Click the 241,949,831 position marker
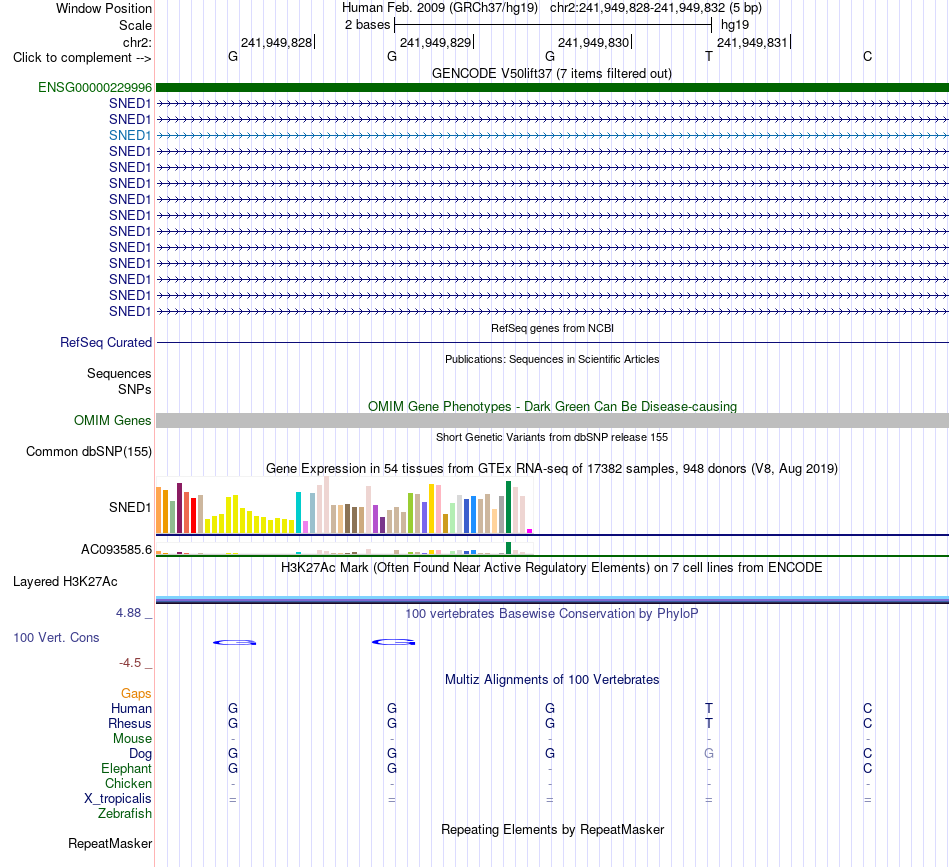 tap(752, 42)
